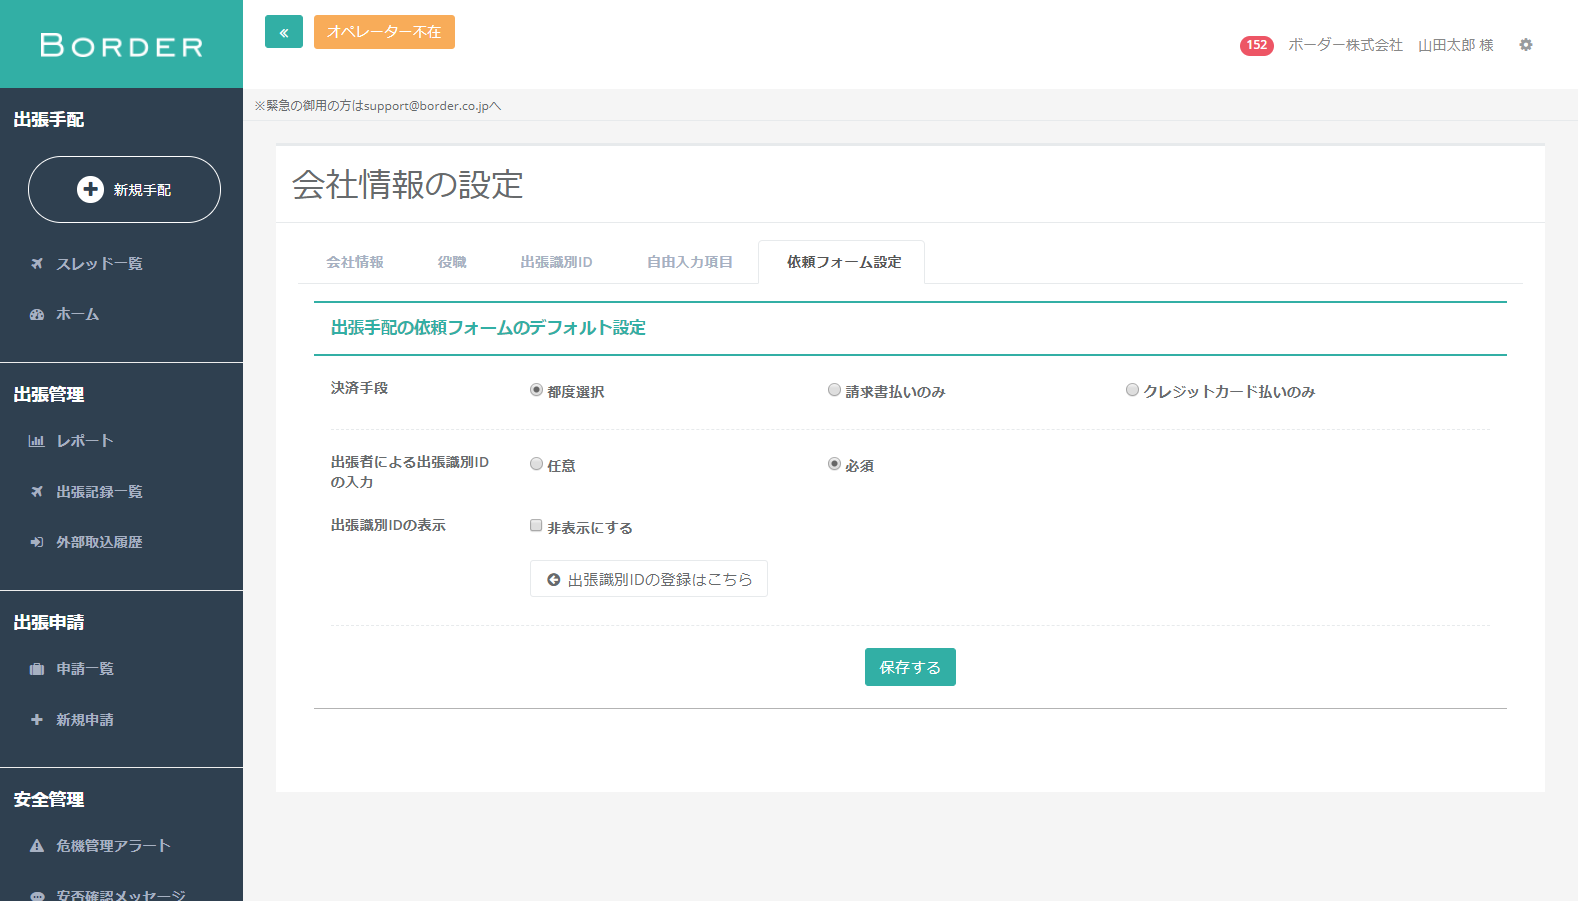Switch to the 出張識別ID tab

tap(556, 262)
